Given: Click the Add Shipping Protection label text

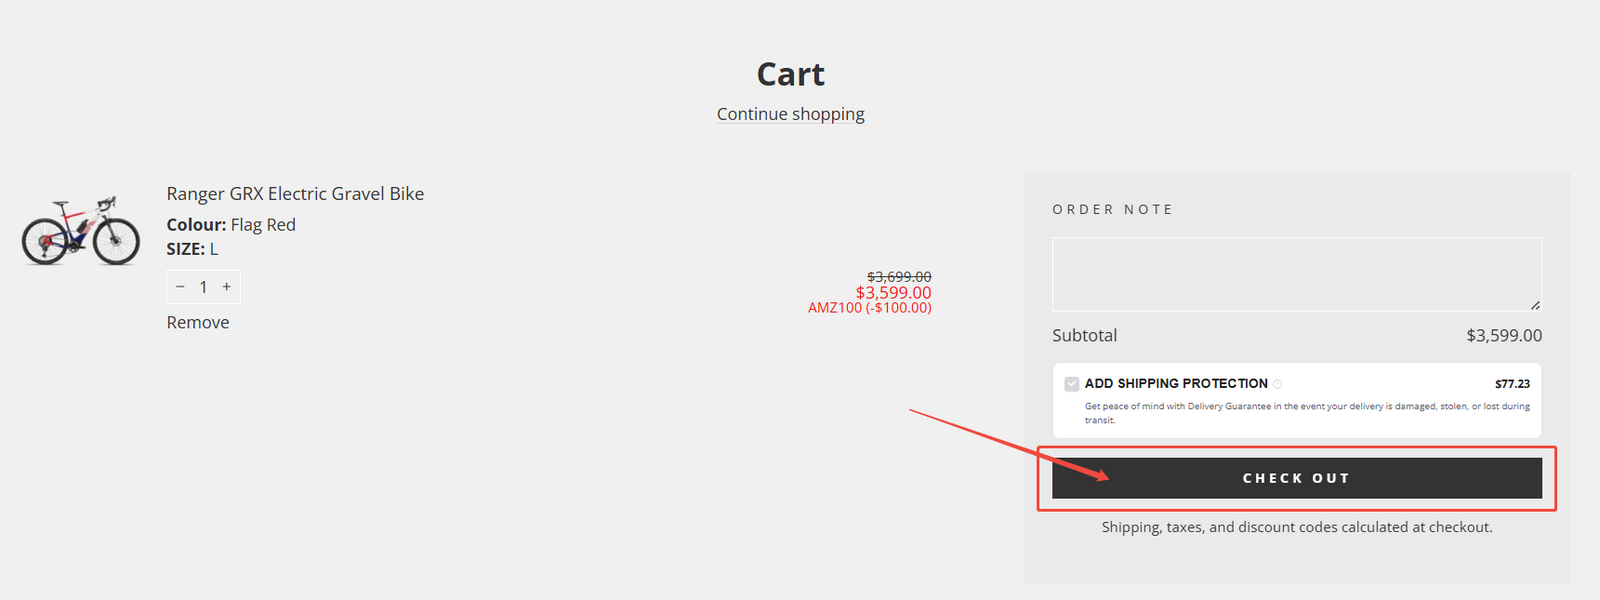Looking at the screenshot, I should pyautogui.click(x=1176, y=384).
